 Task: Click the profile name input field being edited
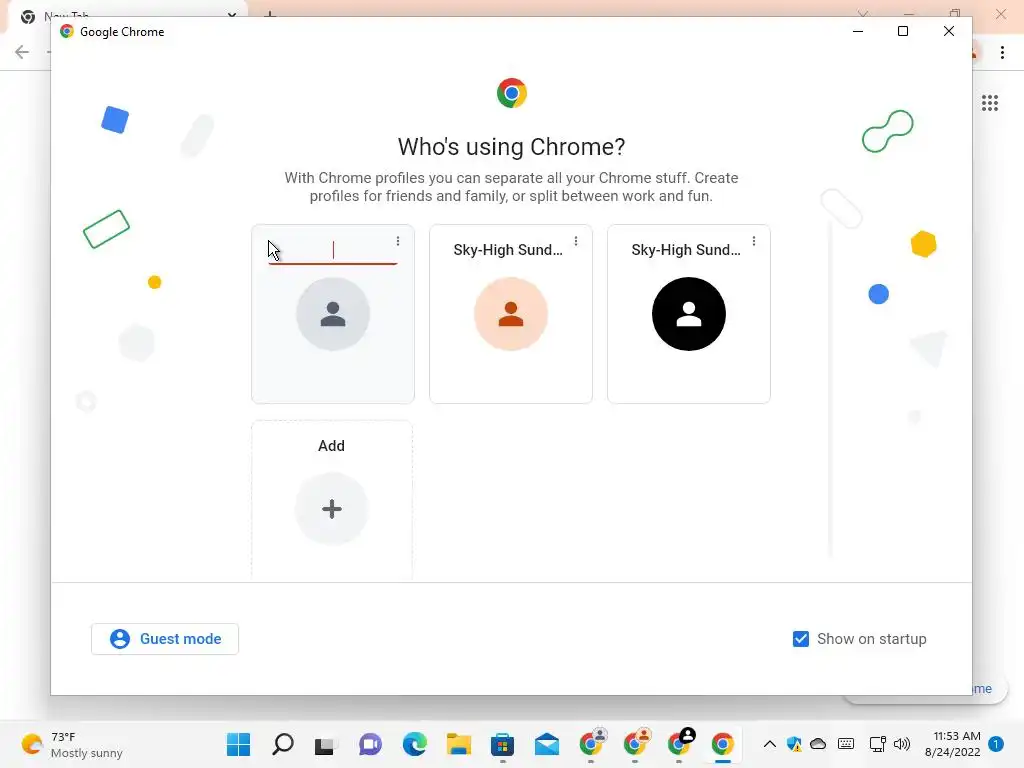[332, 251]
